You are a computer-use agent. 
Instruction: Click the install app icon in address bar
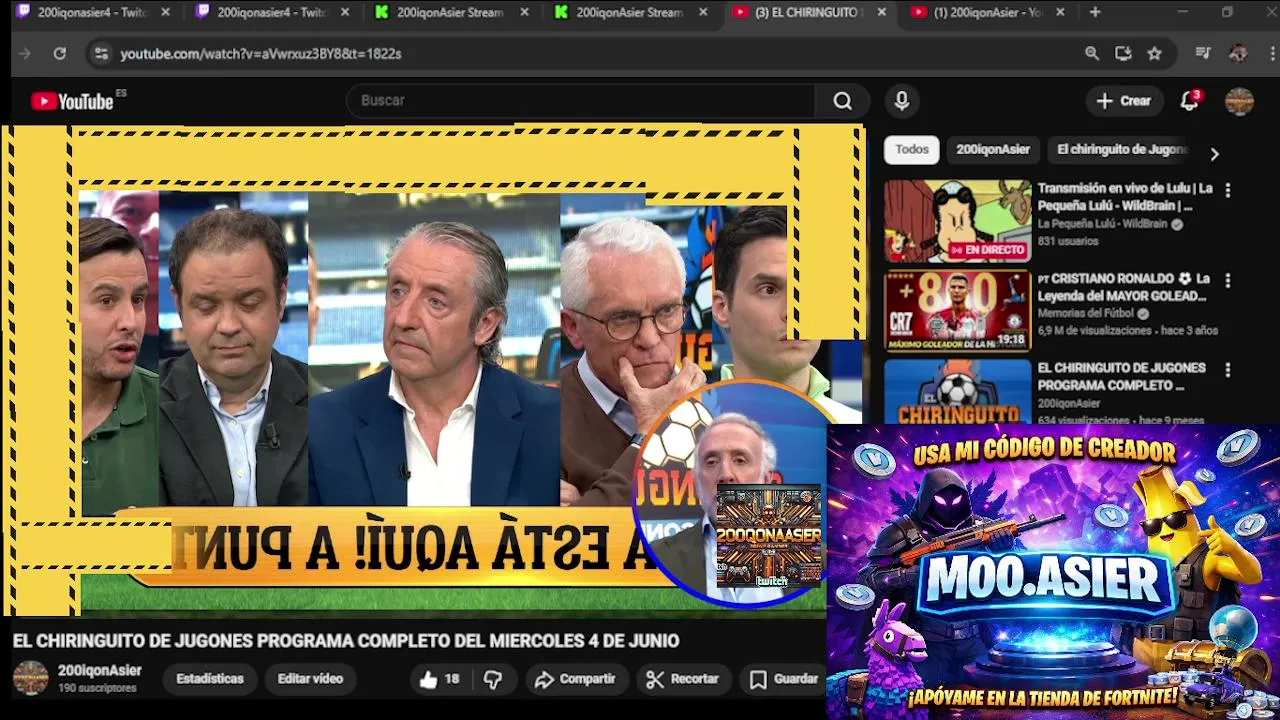click(1123, 54)
